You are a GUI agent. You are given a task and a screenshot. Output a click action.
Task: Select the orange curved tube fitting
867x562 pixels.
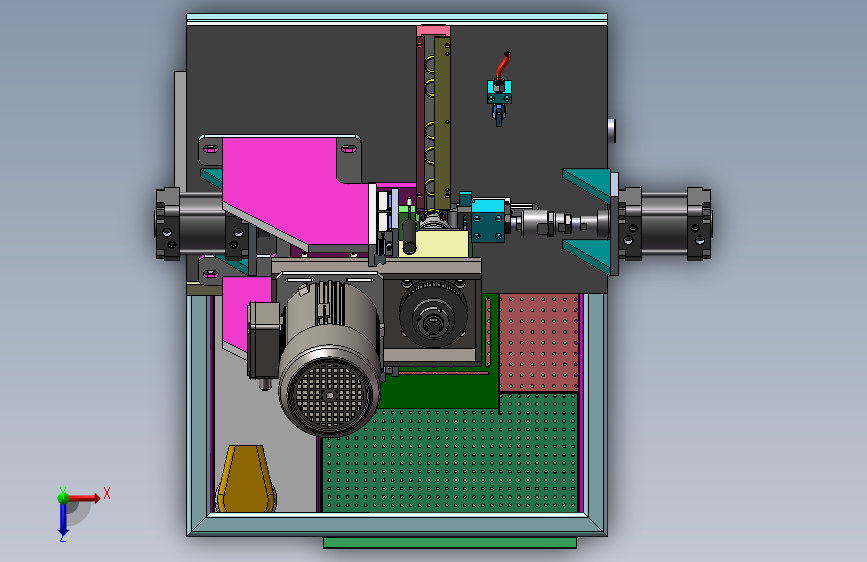point(503,65)
